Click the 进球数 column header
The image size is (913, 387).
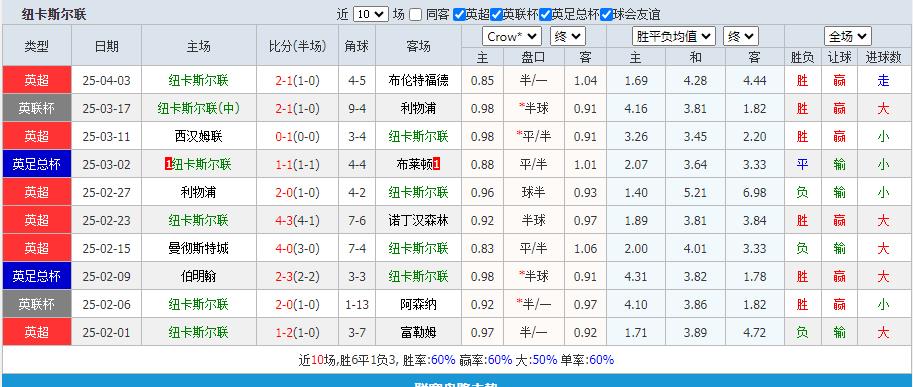pyautogui.click(x=883, y=57)
